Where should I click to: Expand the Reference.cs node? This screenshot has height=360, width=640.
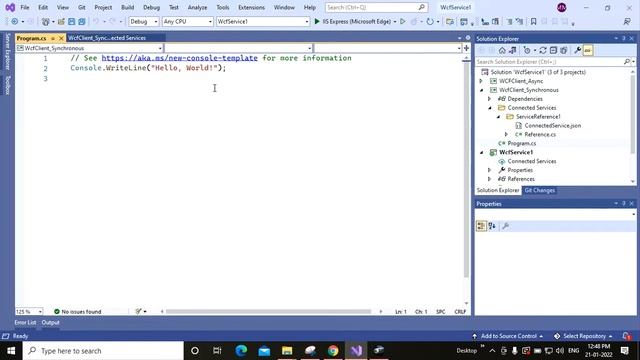click(x=507, y=135)
